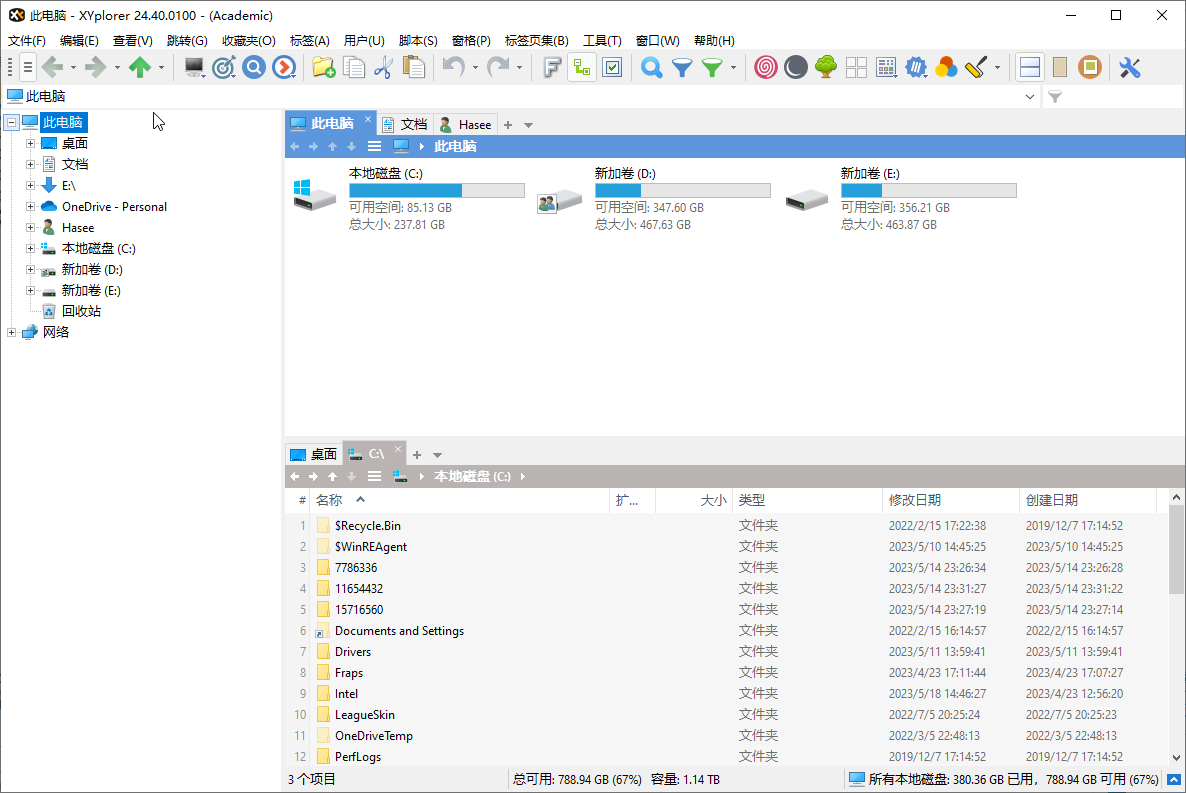The height and width of the screenshot is (793, 1186).
Task: Collapse the 此电脑 root tree node
Action: (11, 122)
